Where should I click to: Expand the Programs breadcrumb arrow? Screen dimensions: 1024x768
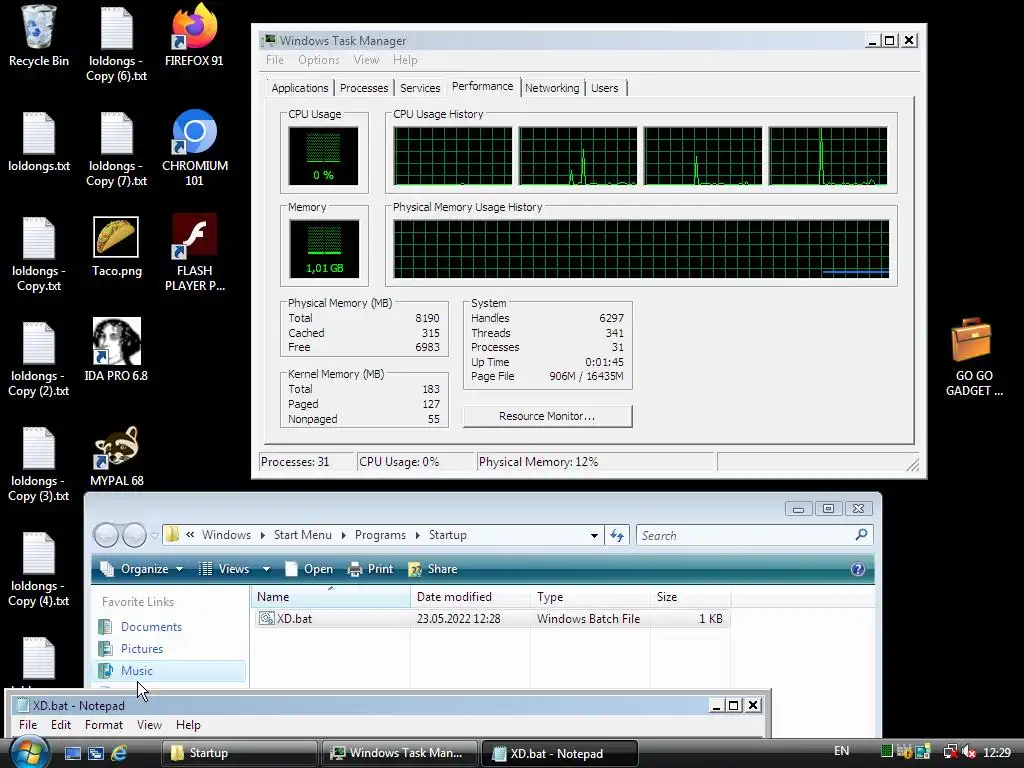(417, 536)
